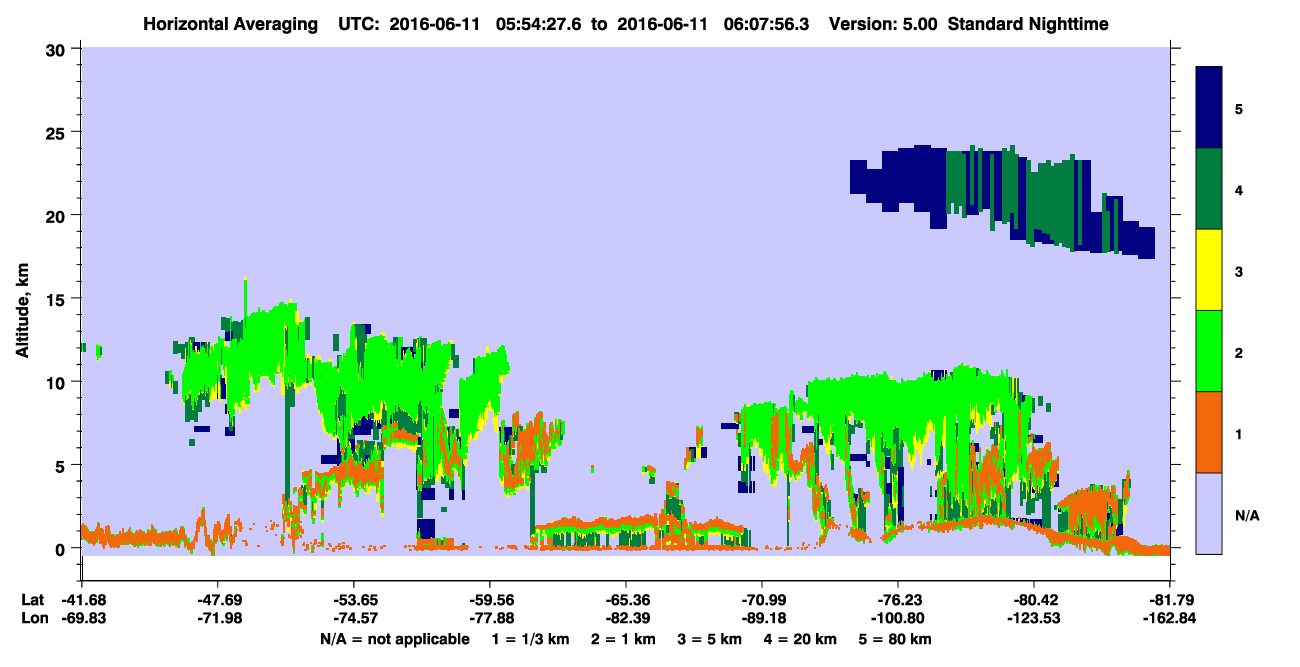1300x667 pixels.
Task: Click legend text '2 = 1 km'
Action: click(x=623, y=639)
